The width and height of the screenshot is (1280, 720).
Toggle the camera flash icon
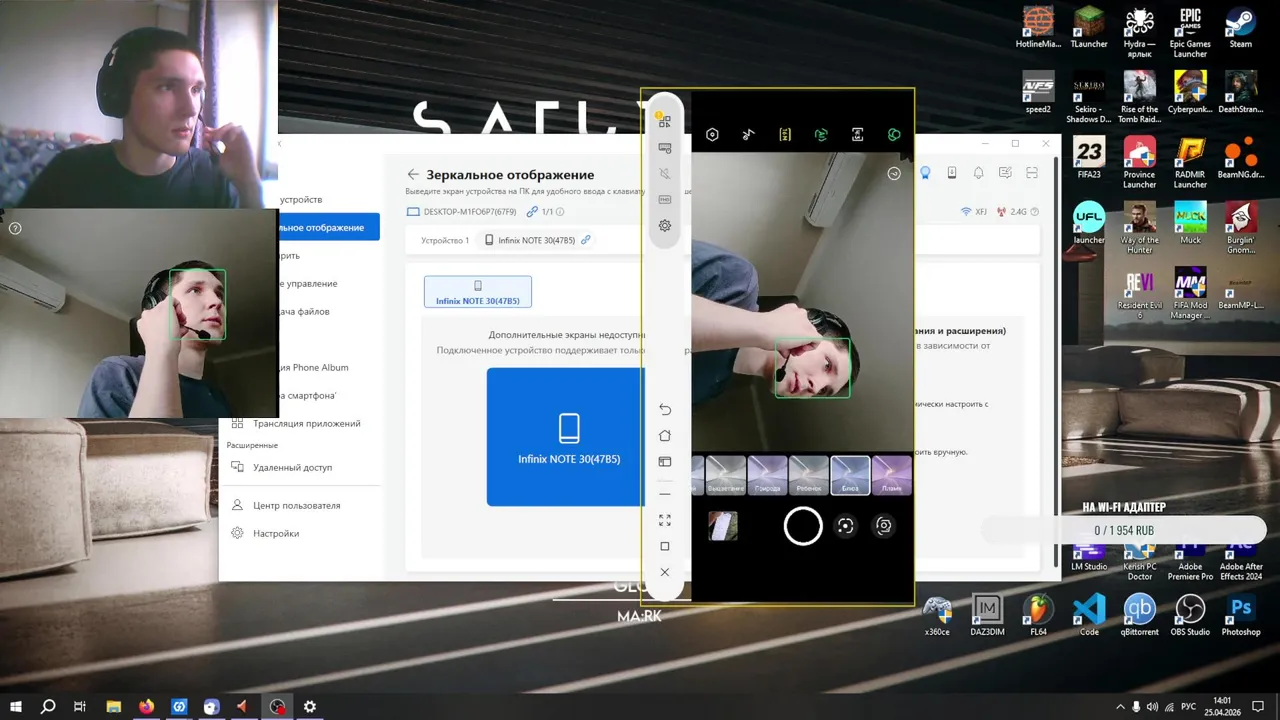(x=748, y=135)
